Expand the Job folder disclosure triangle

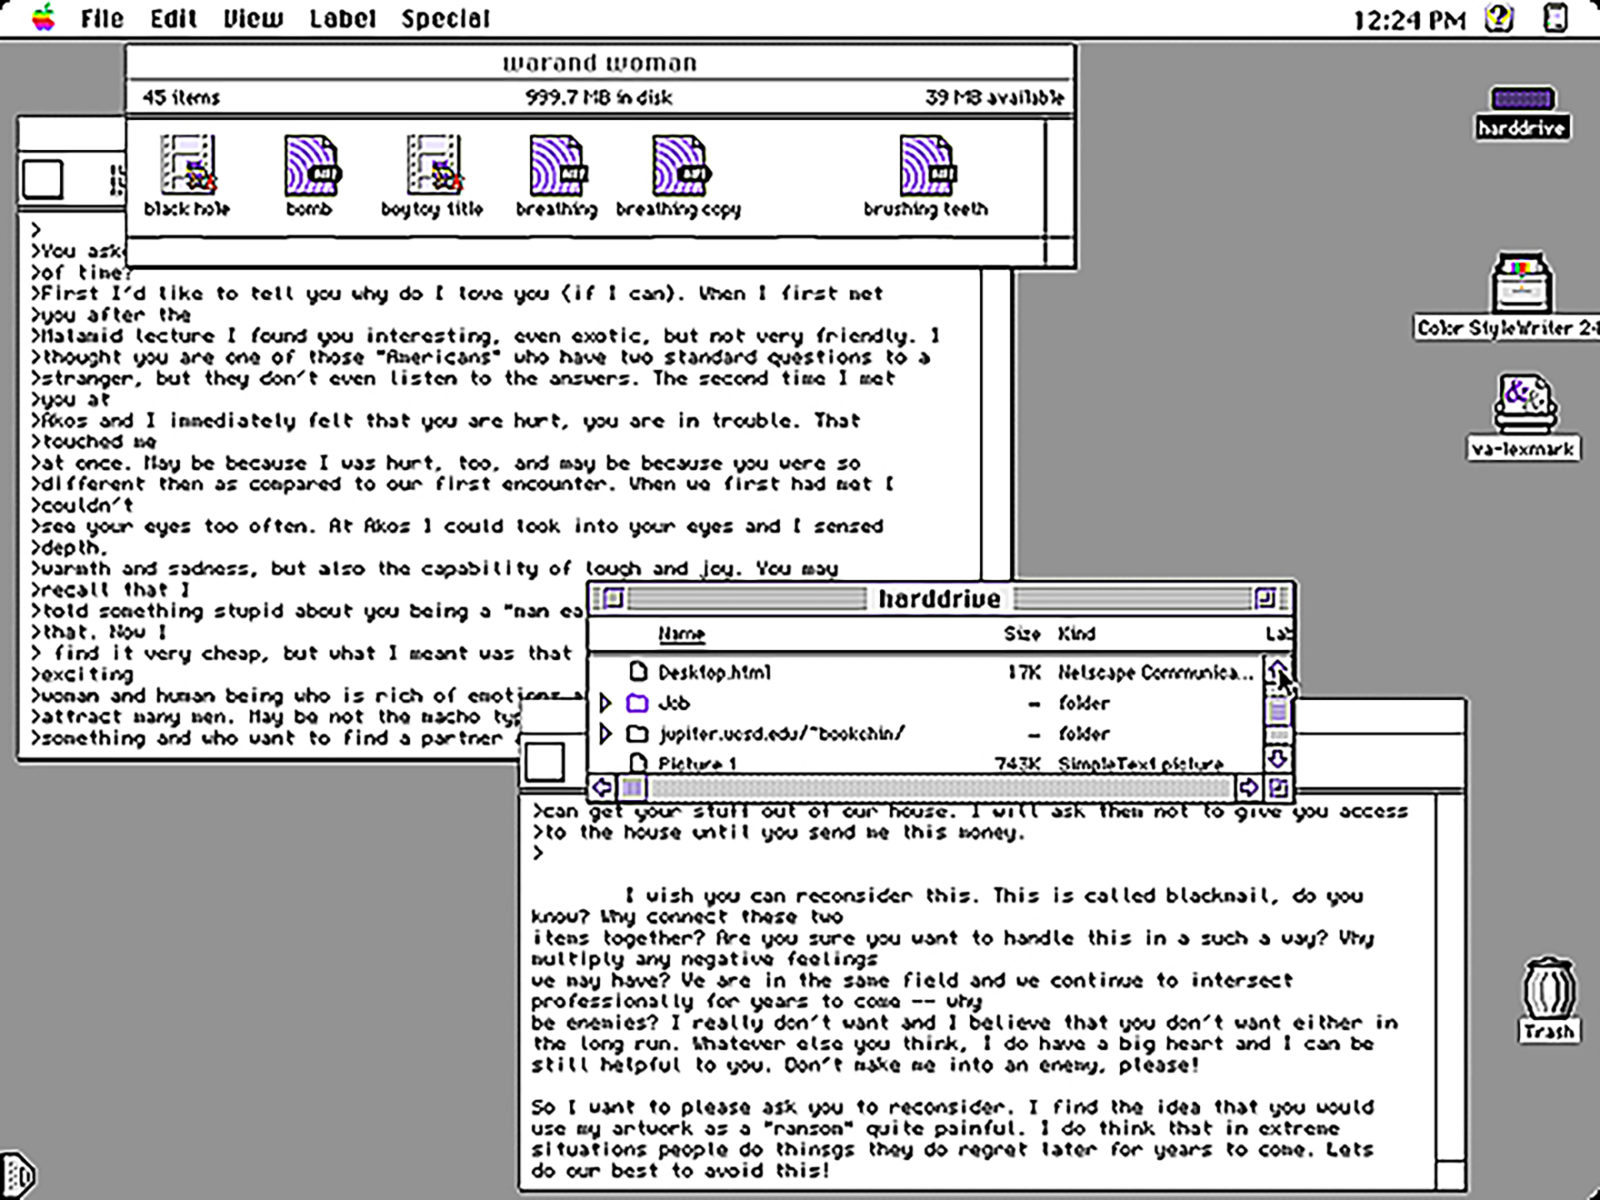tap(605, 703)
